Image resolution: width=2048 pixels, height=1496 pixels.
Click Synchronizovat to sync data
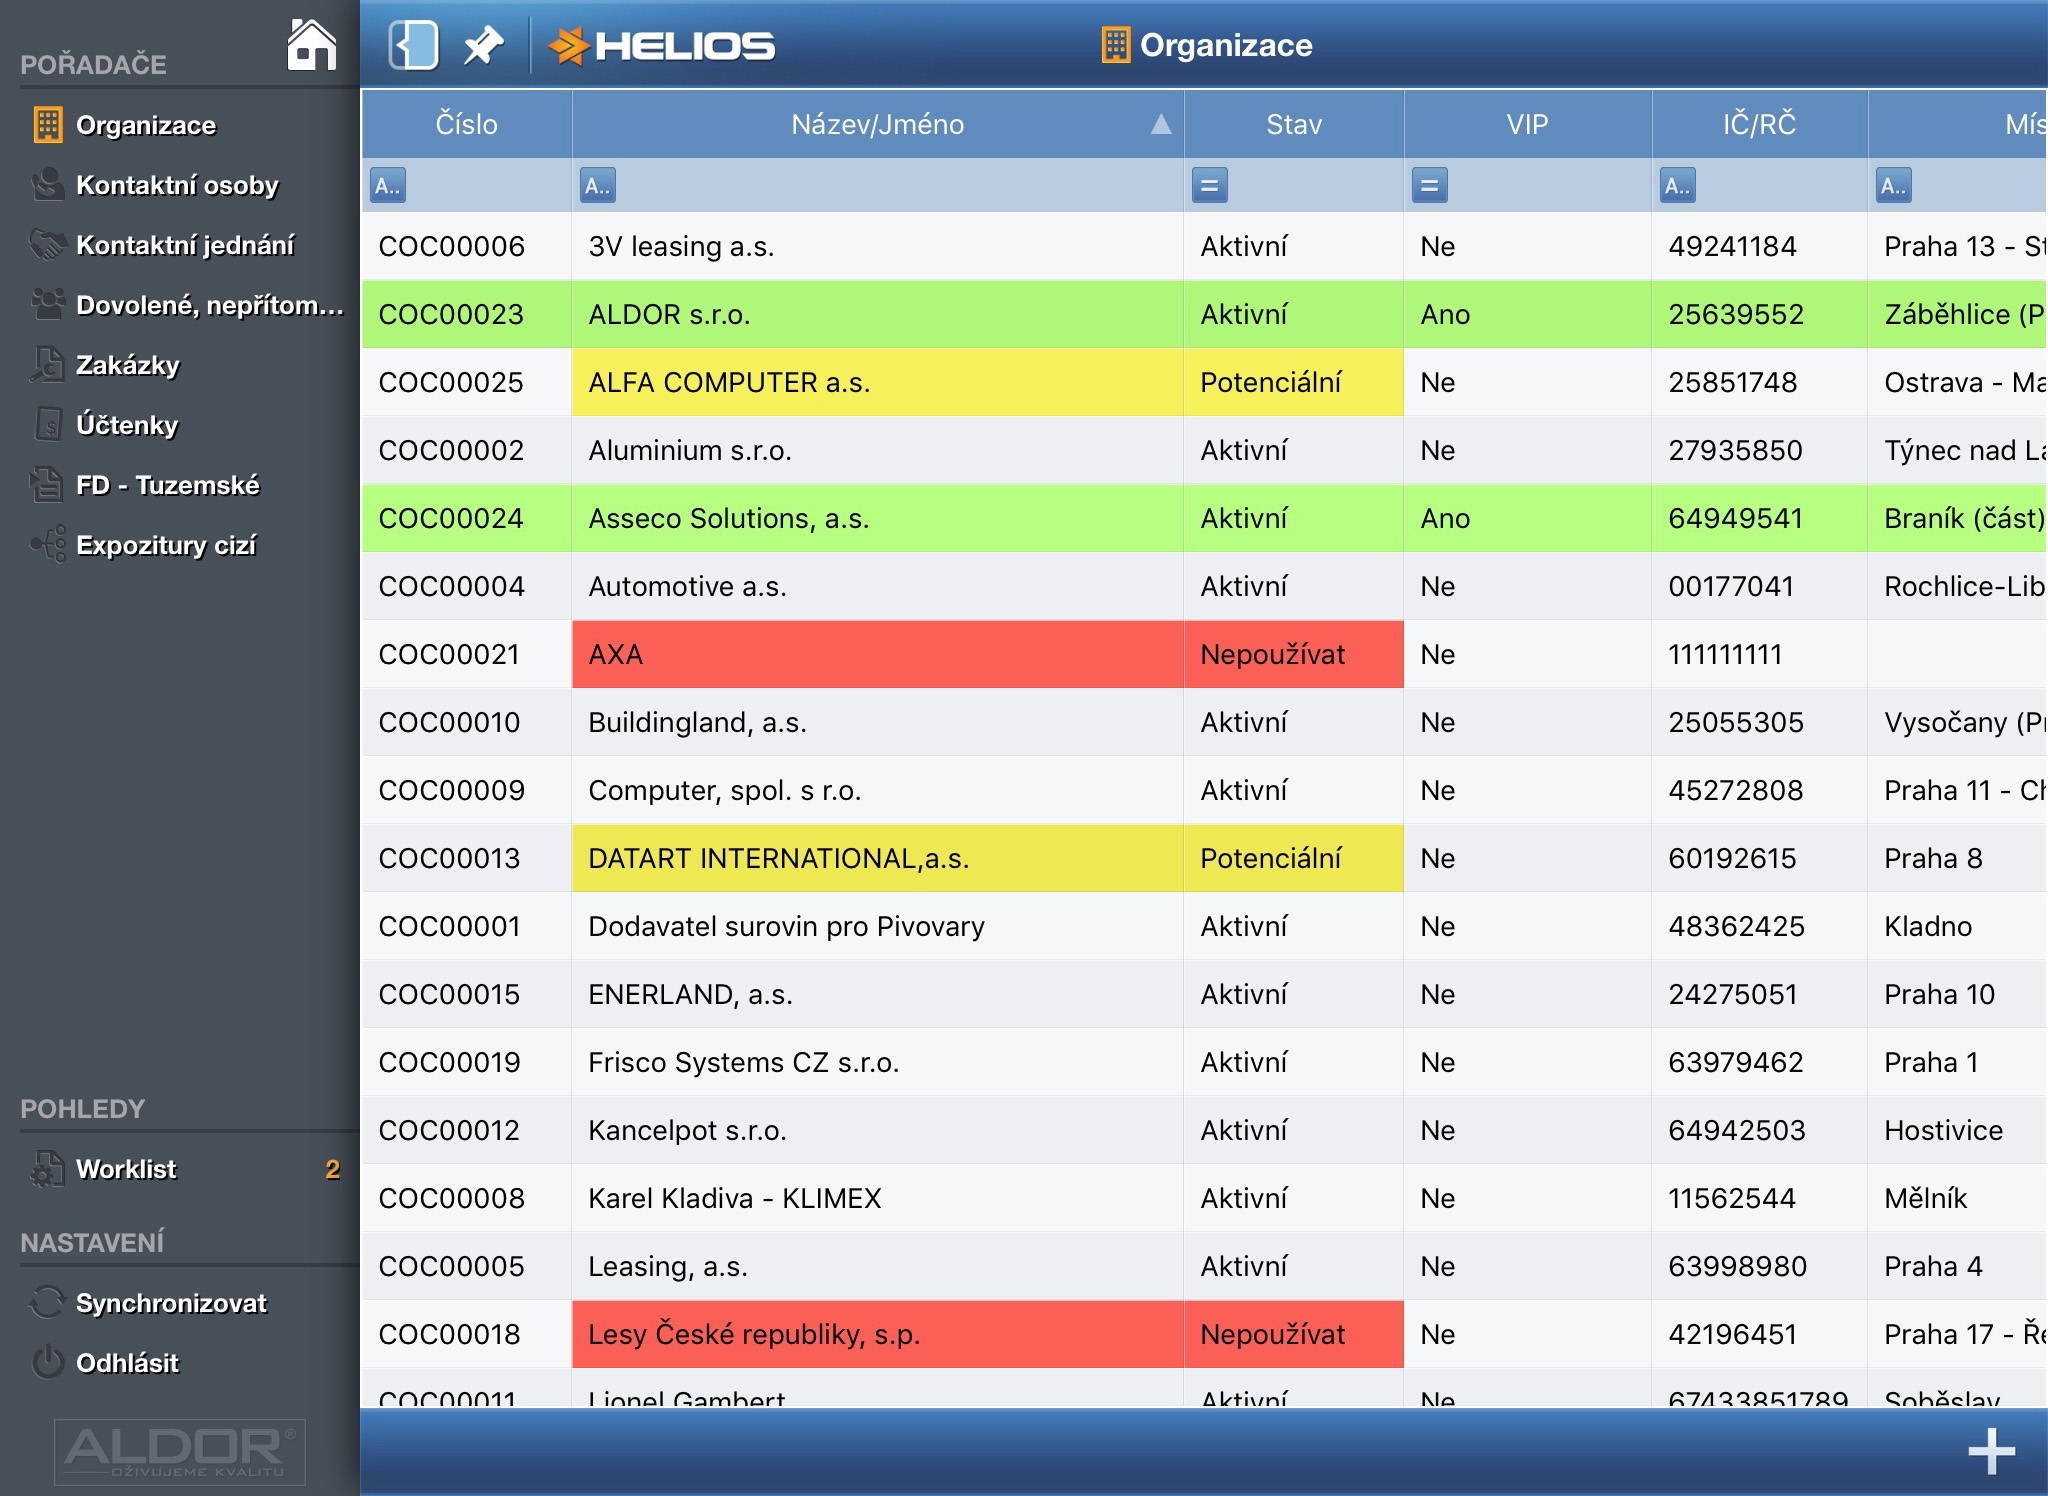(x=180, y=1303)
